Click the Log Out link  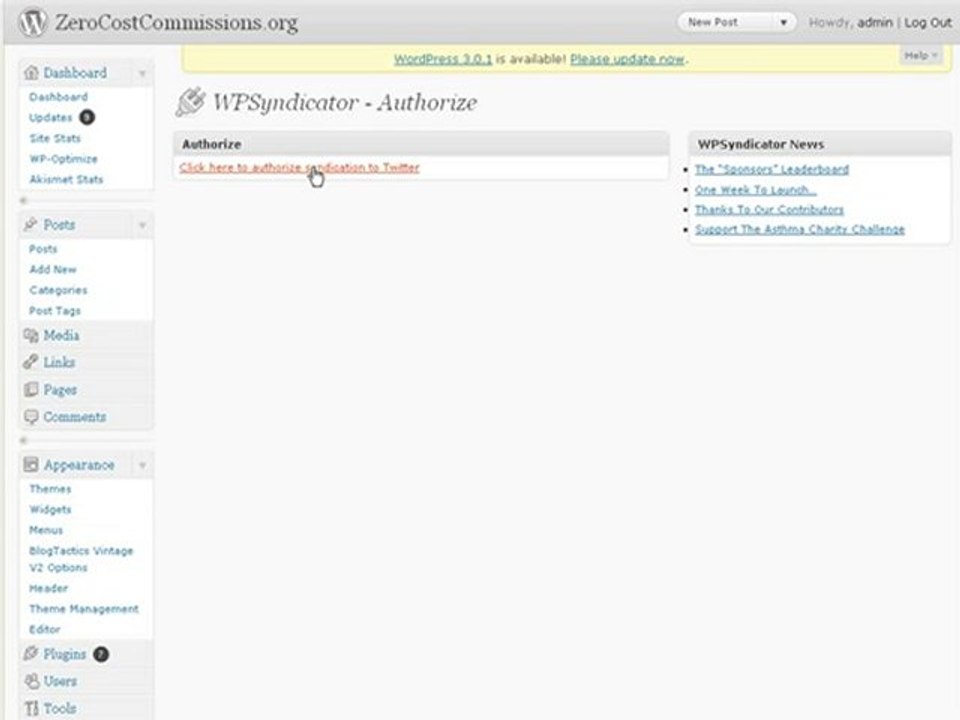(x=928, y=23)
